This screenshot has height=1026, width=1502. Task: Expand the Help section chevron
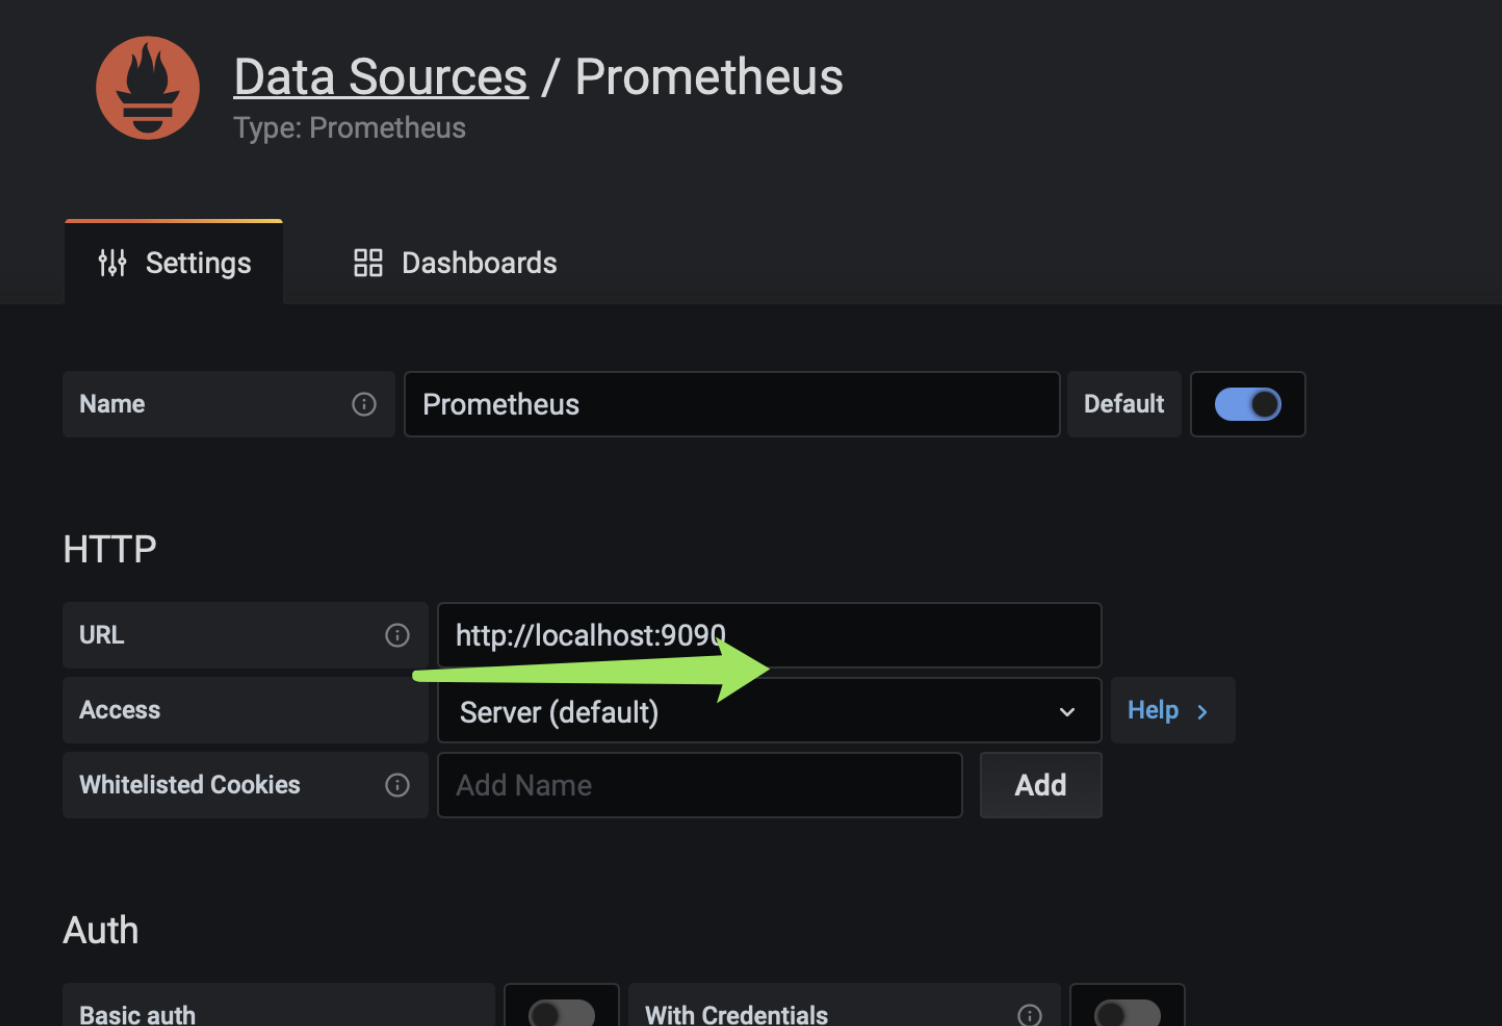[1202, 712]
